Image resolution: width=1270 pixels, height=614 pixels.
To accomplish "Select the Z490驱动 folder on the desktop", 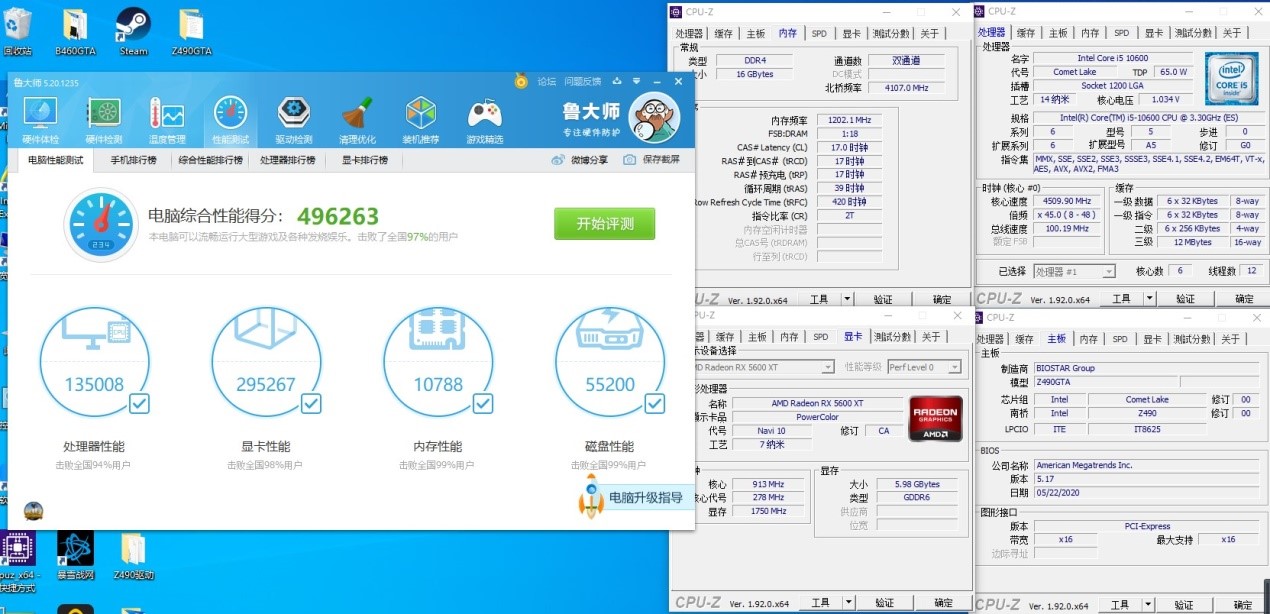I will point(133,556).
